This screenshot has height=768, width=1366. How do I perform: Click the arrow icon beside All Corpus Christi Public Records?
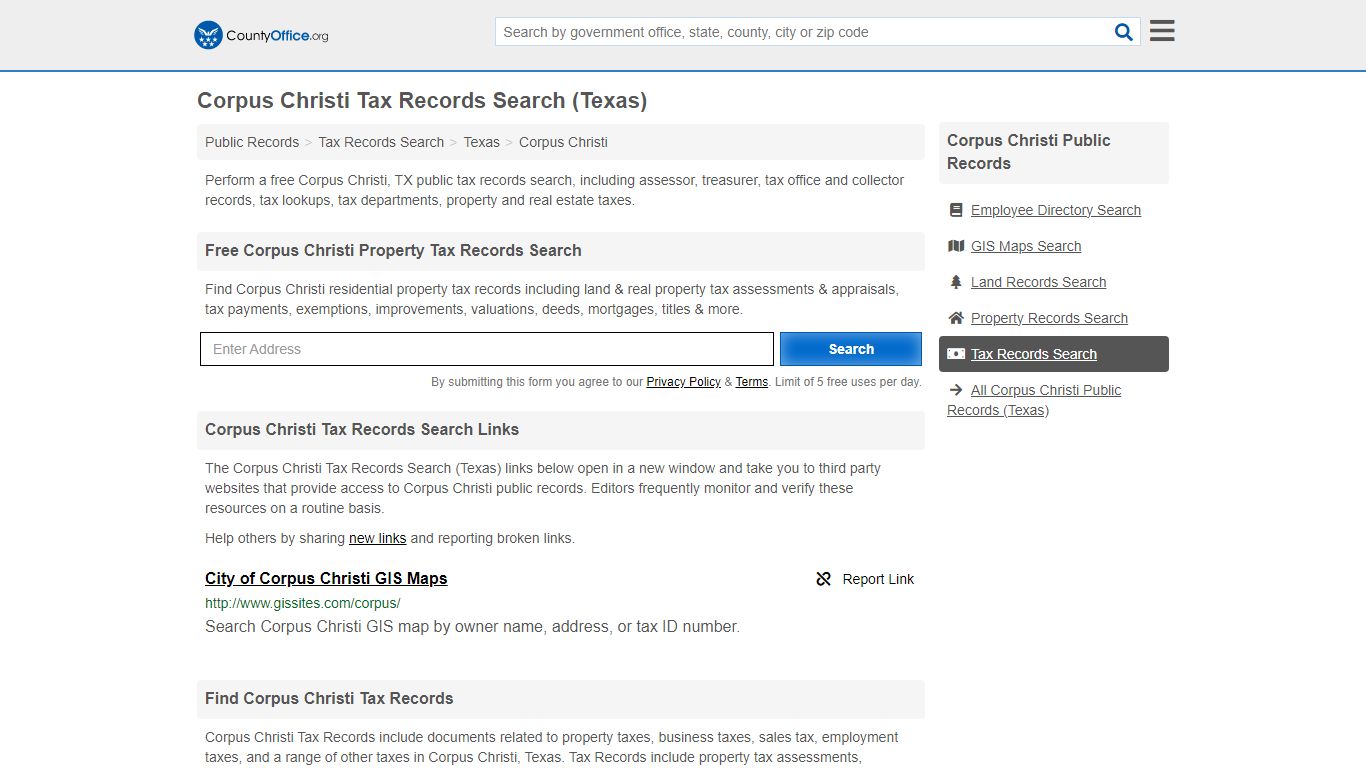pos(956,390)
